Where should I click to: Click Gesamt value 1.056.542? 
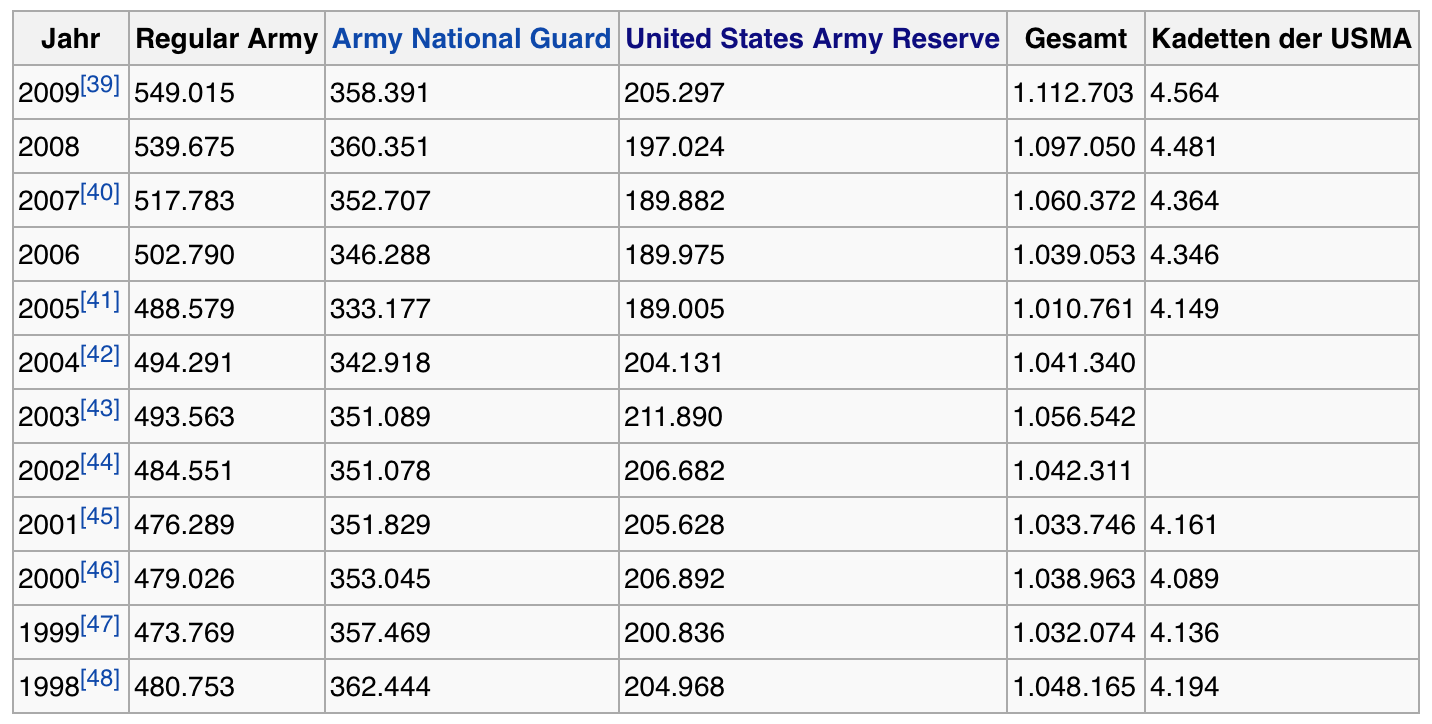(1074, 417)
